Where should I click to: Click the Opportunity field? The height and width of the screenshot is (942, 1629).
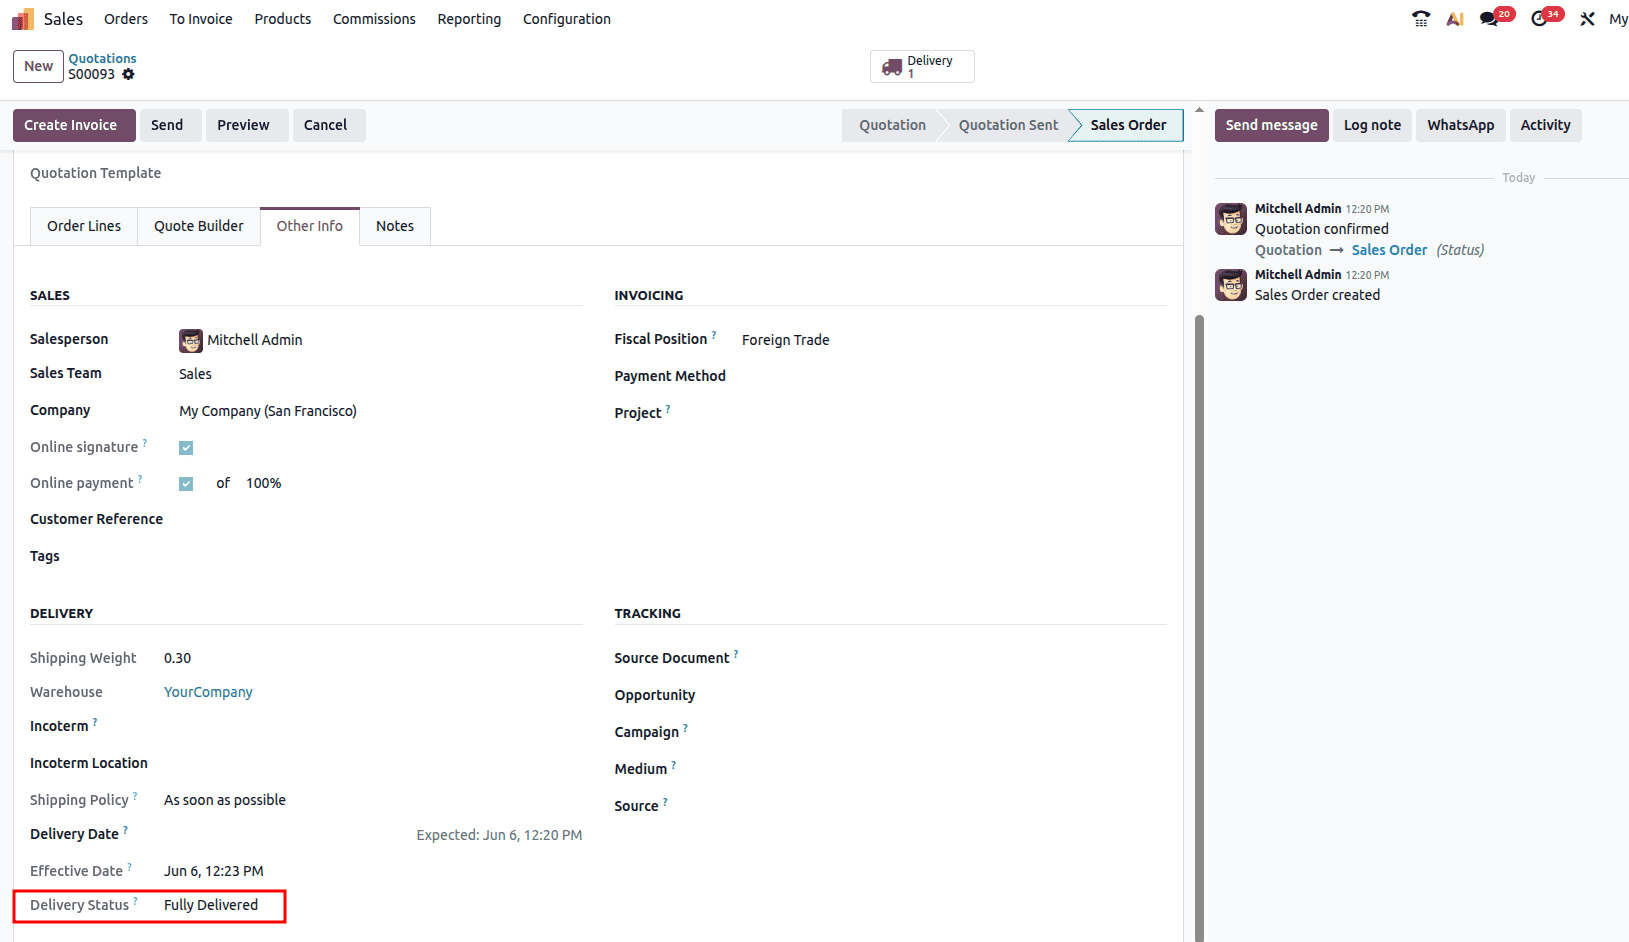tap(954, 695)
